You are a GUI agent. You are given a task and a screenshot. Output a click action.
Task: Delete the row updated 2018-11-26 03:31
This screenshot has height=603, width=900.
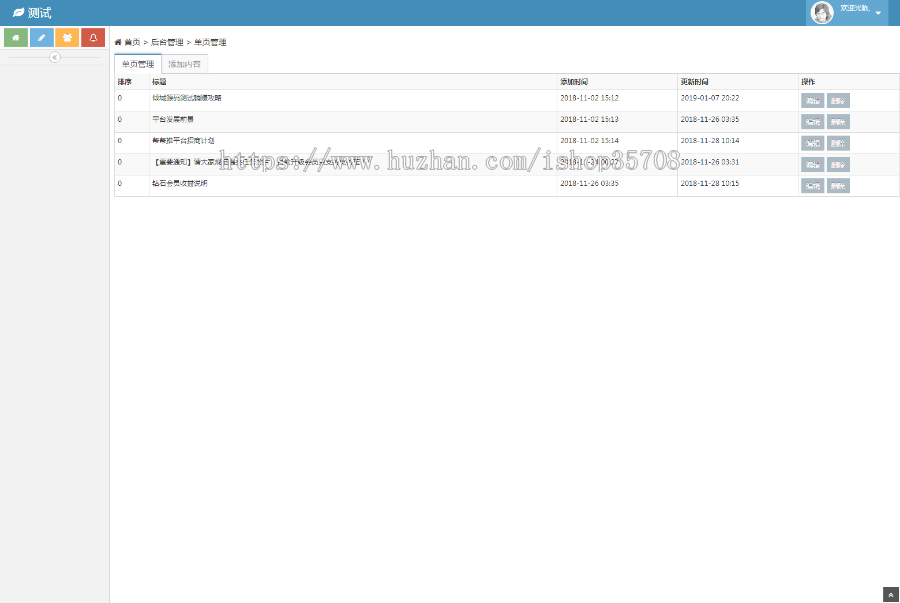click(838, 165)
